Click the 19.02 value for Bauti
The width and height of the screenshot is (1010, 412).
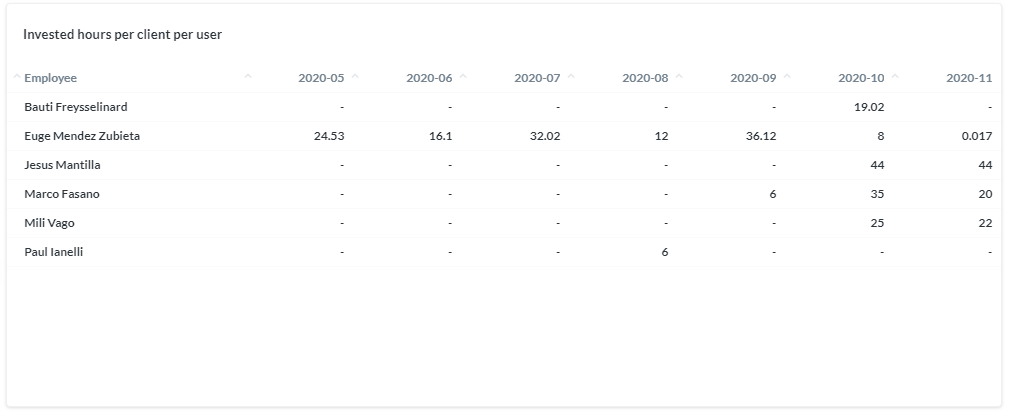click(869, 107)
